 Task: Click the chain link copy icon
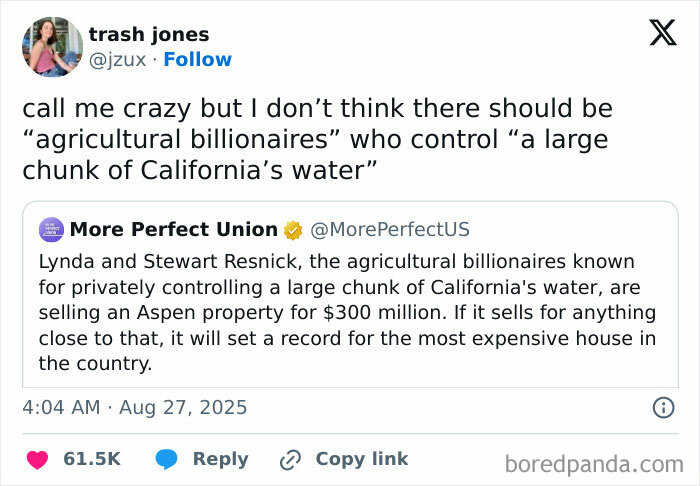[x=291, y=460]
